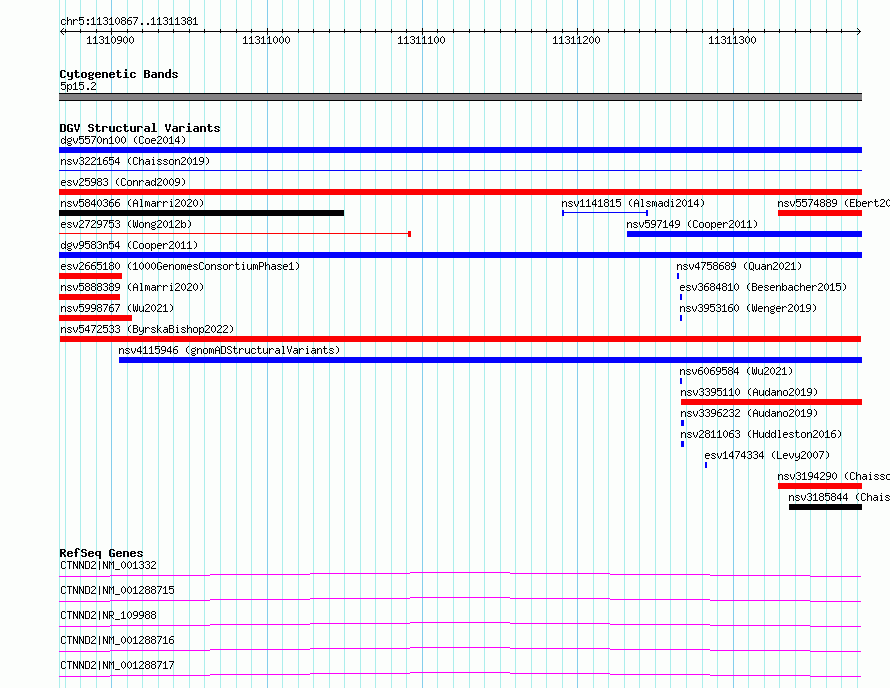This screenshot has width=890, height=688.
Task: Click the blue nsv597149 variant bar
Action: click(744, 234)
